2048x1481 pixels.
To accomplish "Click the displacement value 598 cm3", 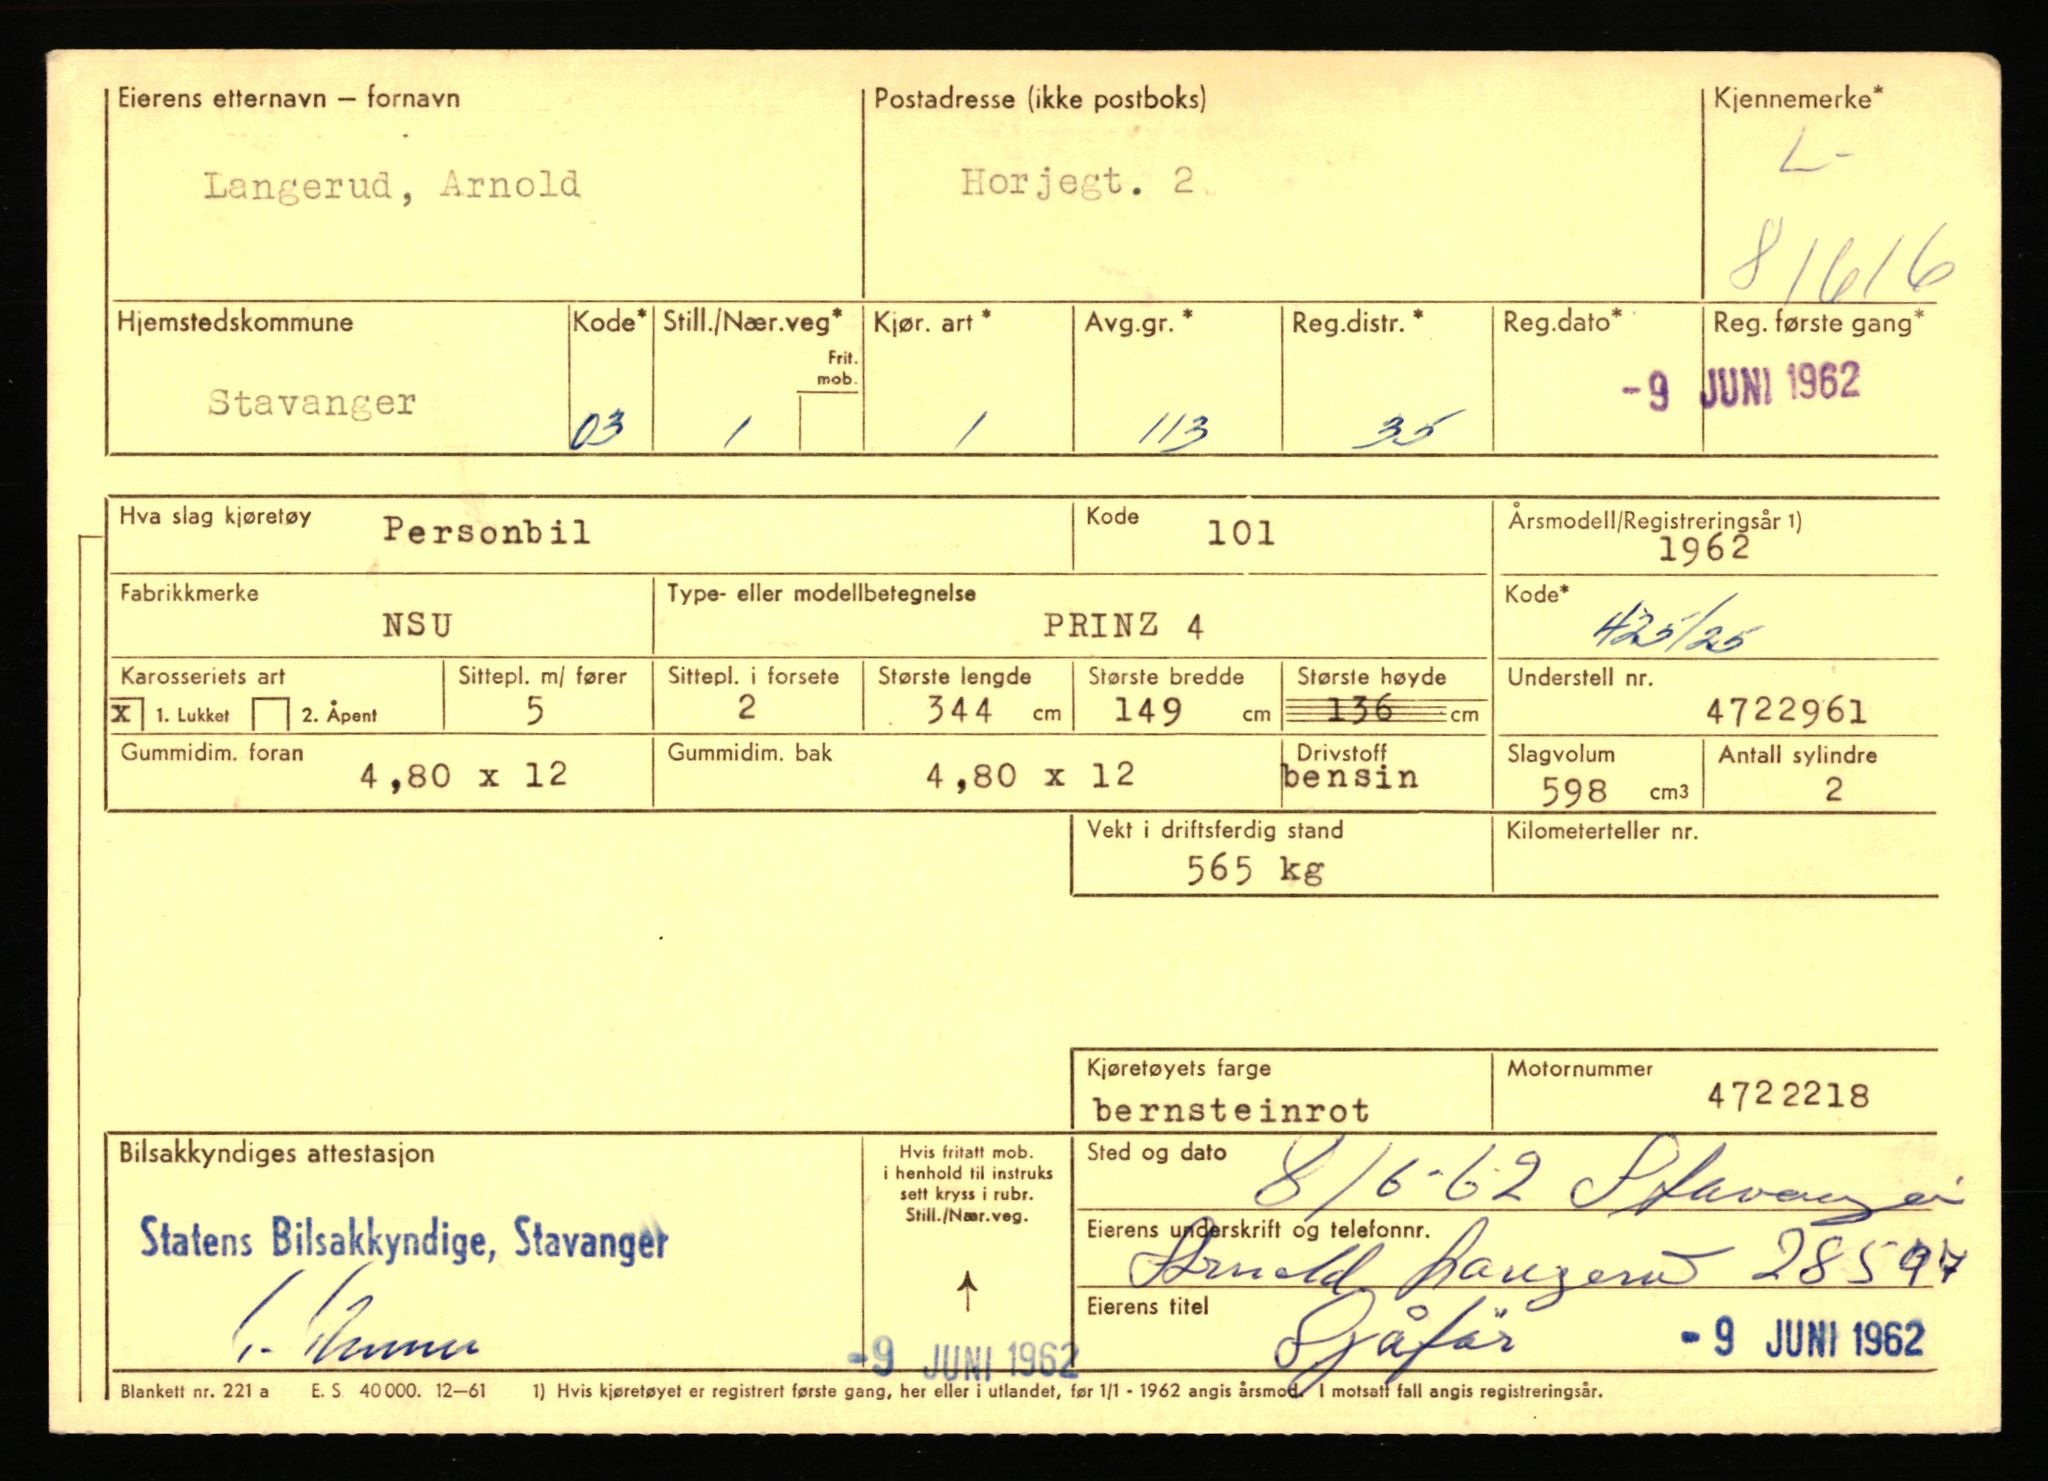I will 1574,791.
